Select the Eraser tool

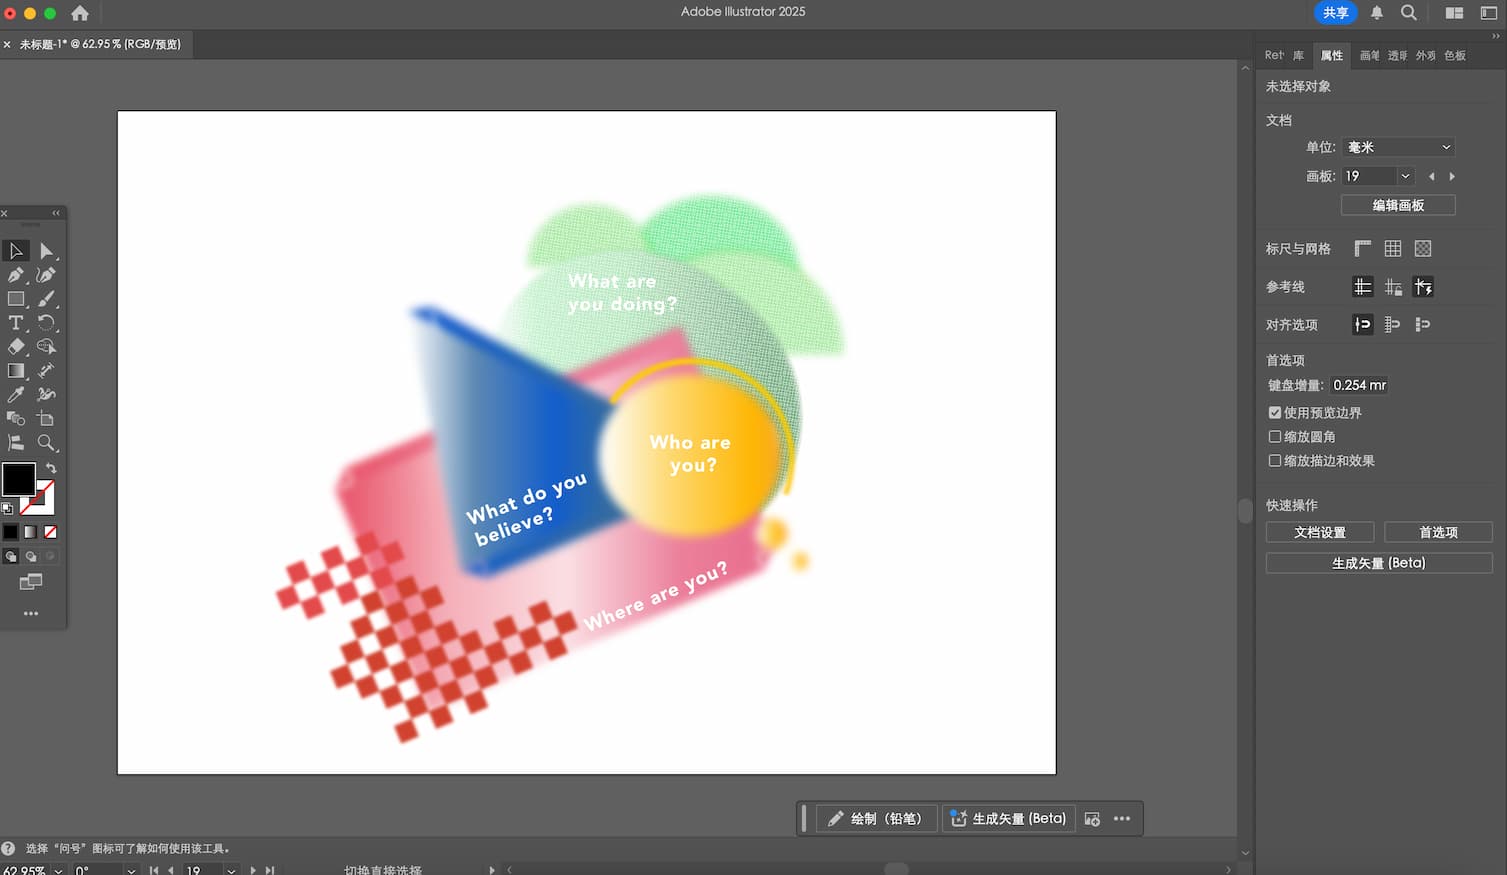(16, 347)
